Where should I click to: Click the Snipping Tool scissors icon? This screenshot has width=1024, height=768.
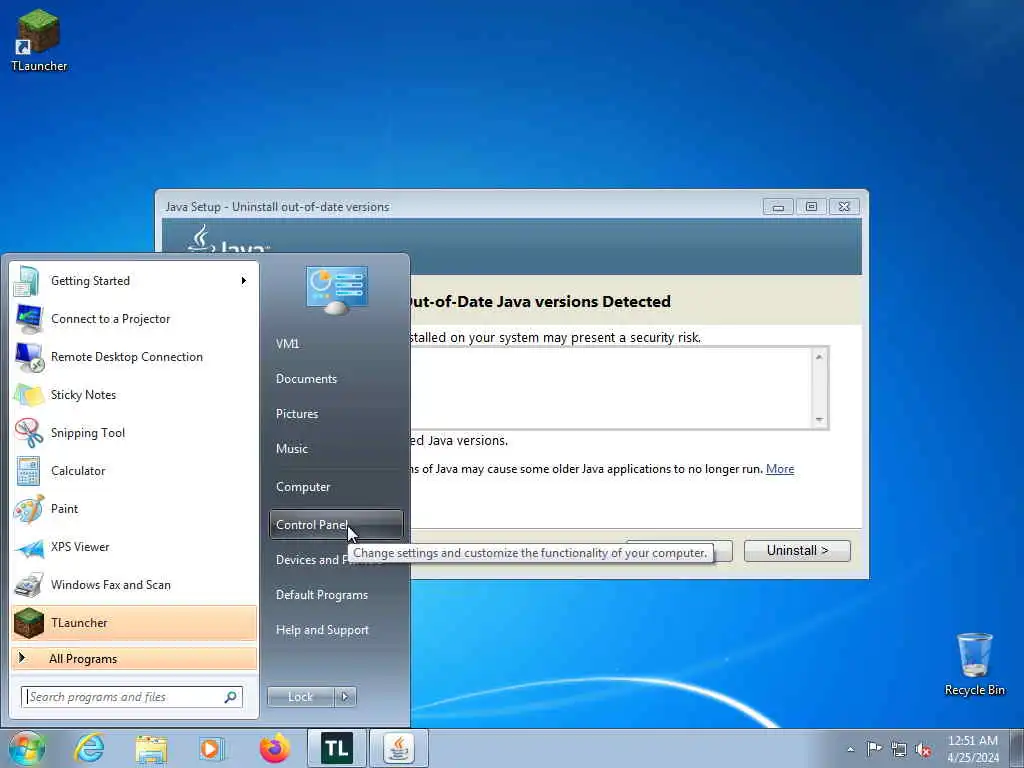click(29, 433)
